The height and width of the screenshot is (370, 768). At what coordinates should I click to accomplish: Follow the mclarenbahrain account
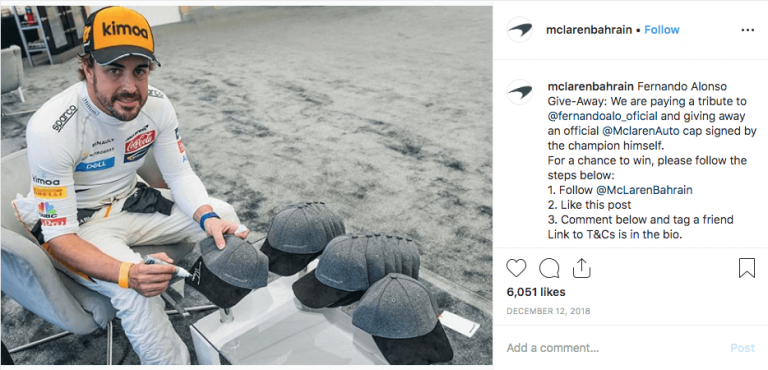point(662,30)
